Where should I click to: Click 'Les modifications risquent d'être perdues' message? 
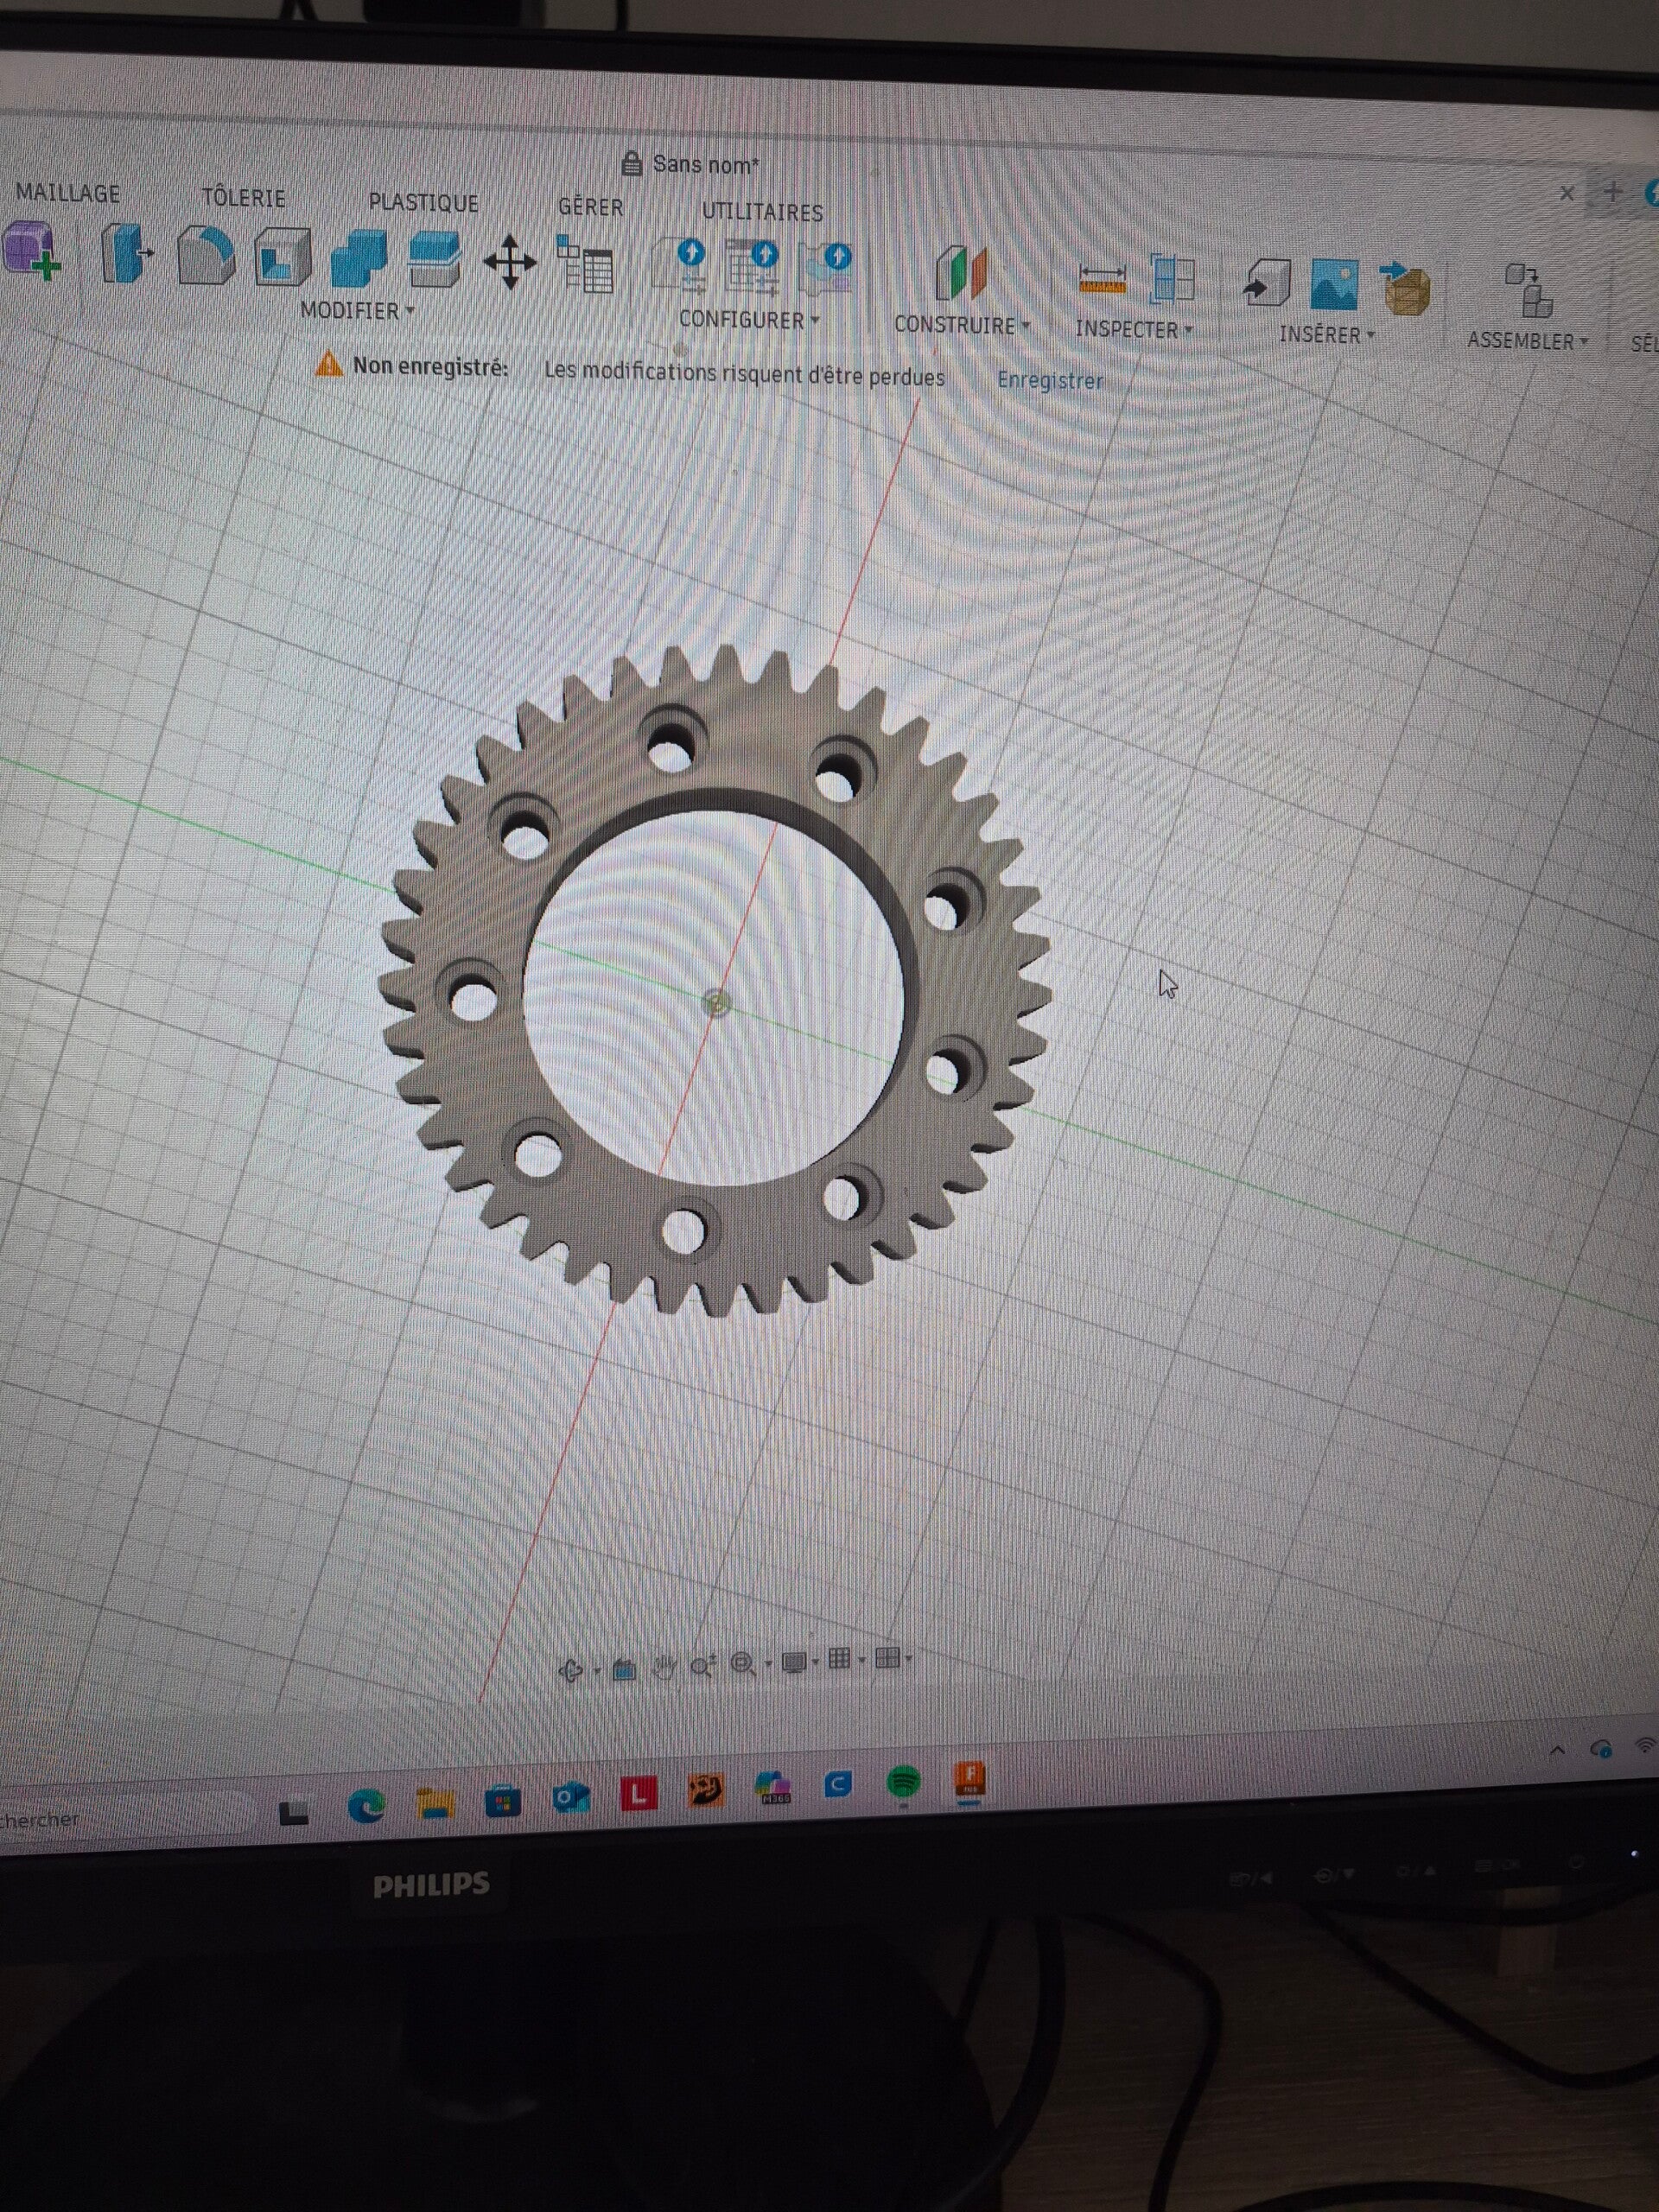coord(744,373)
